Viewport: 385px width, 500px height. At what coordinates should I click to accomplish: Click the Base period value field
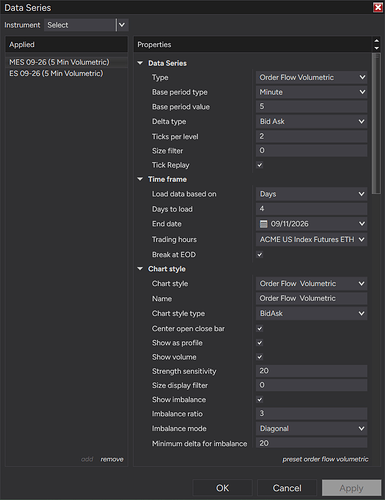click(x=311, y=107)
